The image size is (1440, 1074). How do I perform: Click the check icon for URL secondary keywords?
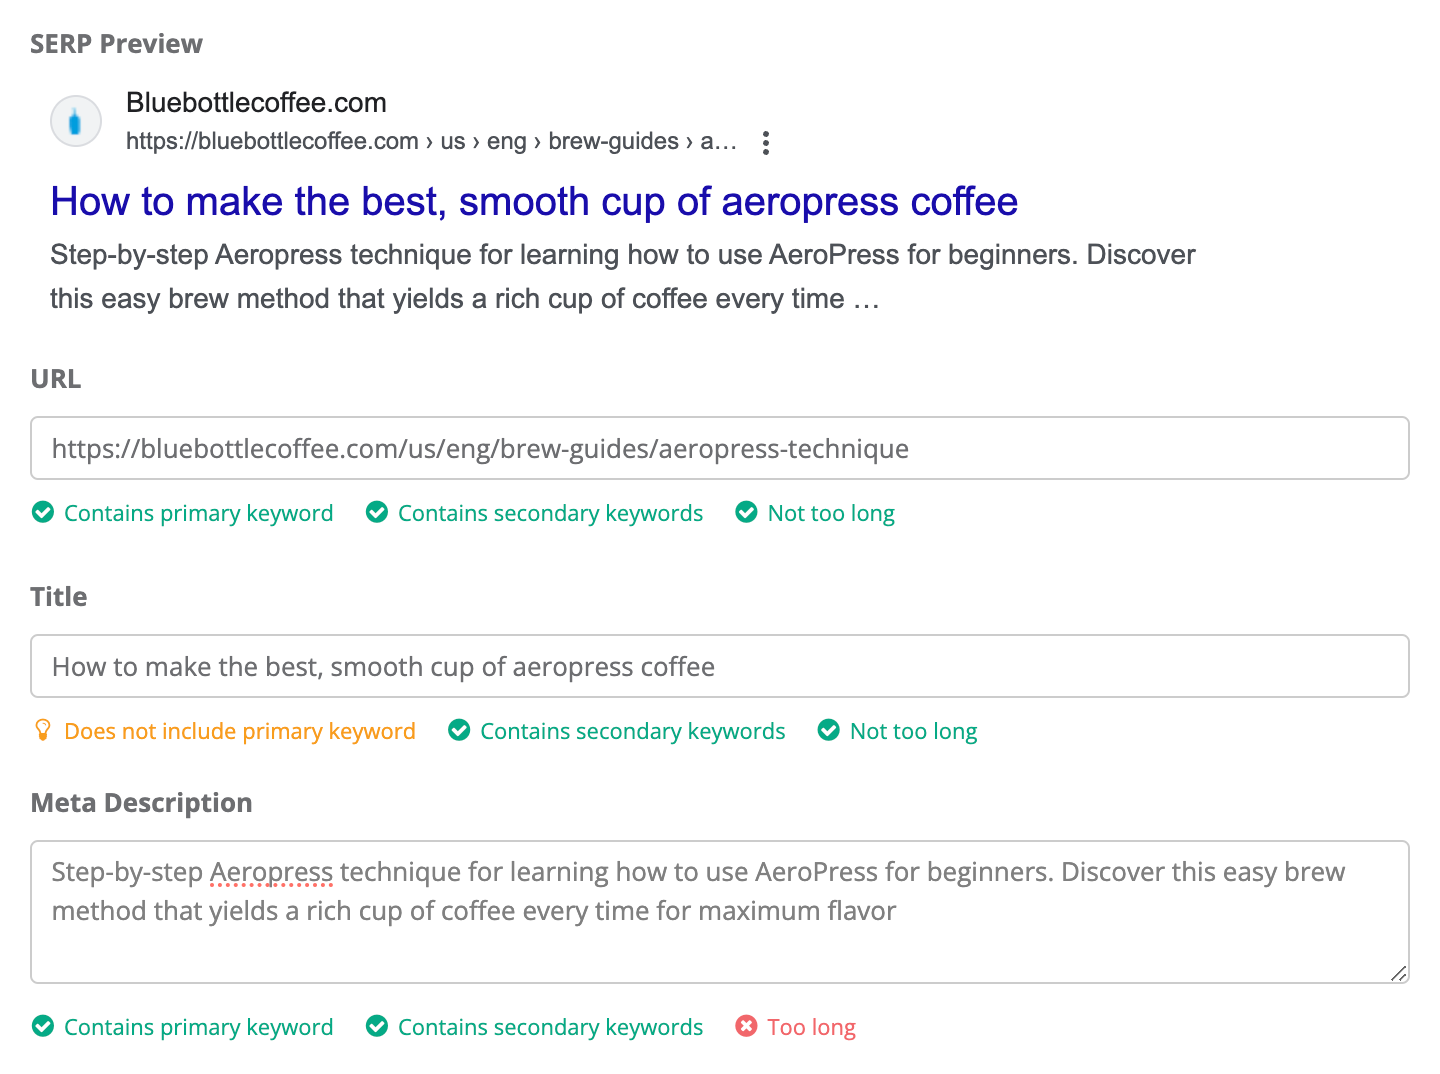[x=377, y=513]
